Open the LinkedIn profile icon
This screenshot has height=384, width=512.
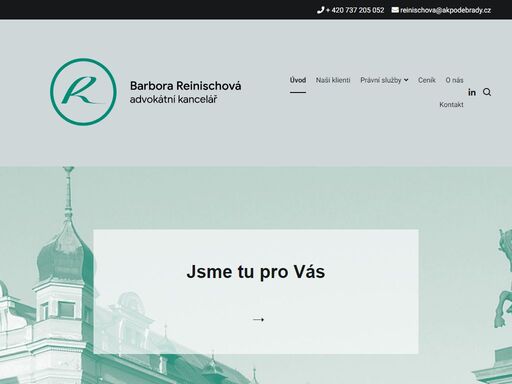[472, 92]
